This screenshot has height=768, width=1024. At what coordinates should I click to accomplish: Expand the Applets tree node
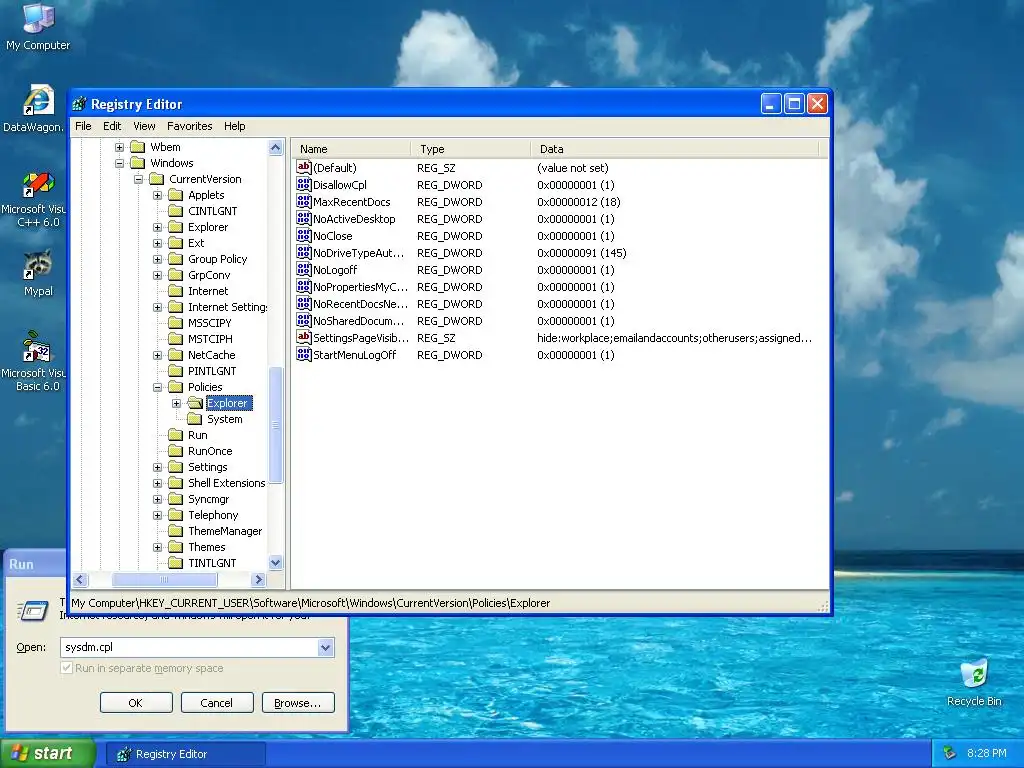tap(157, 195)
